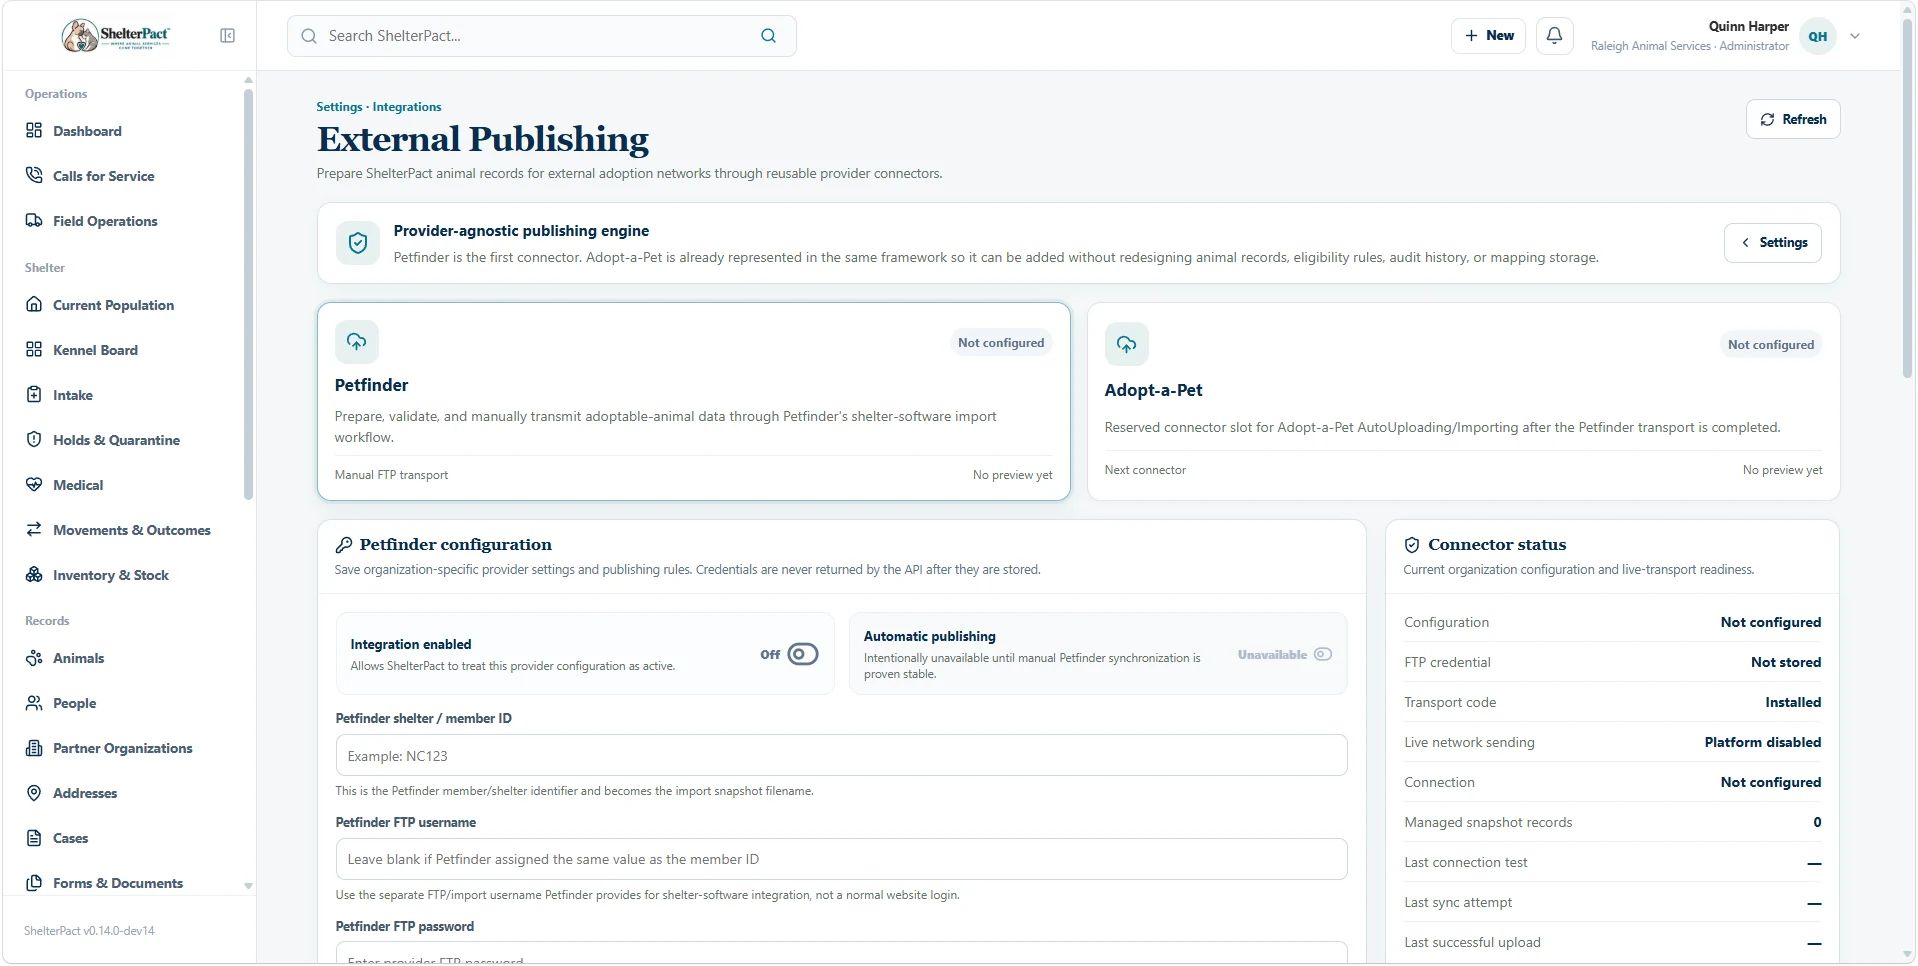Click the New button
1918x966 pixels.
1488,36
